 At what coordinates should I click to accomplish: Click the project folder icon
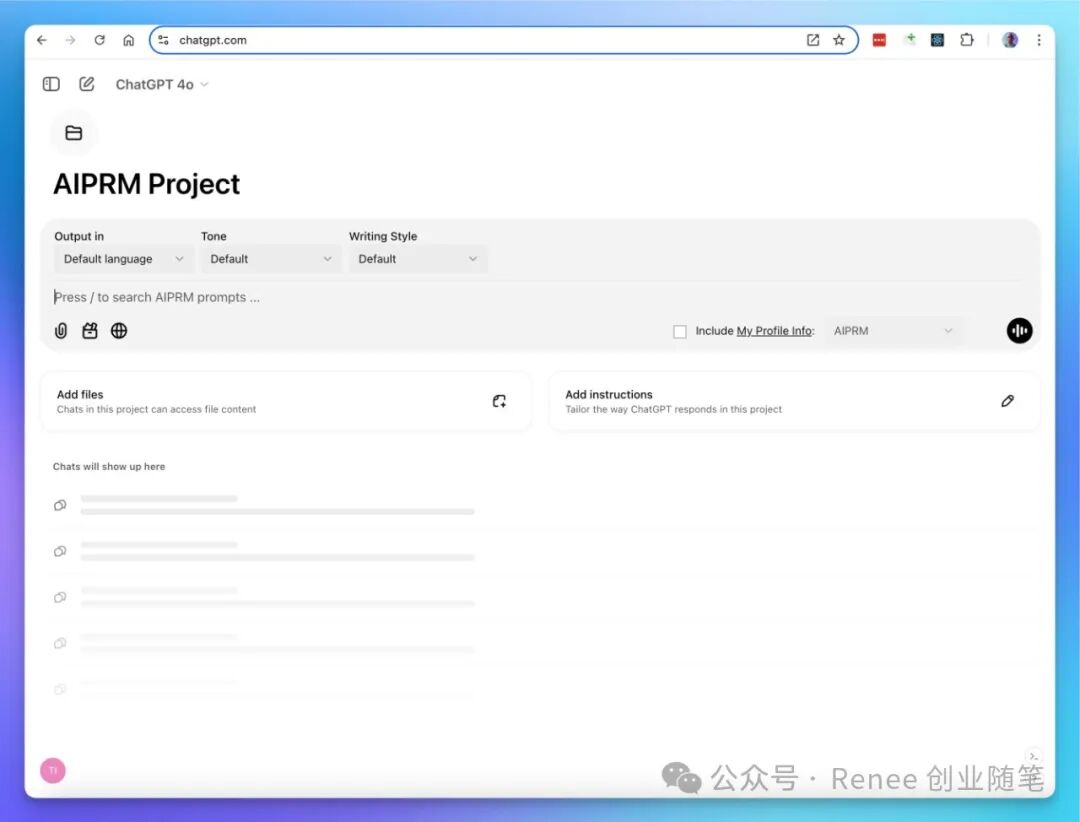[74, 133]
